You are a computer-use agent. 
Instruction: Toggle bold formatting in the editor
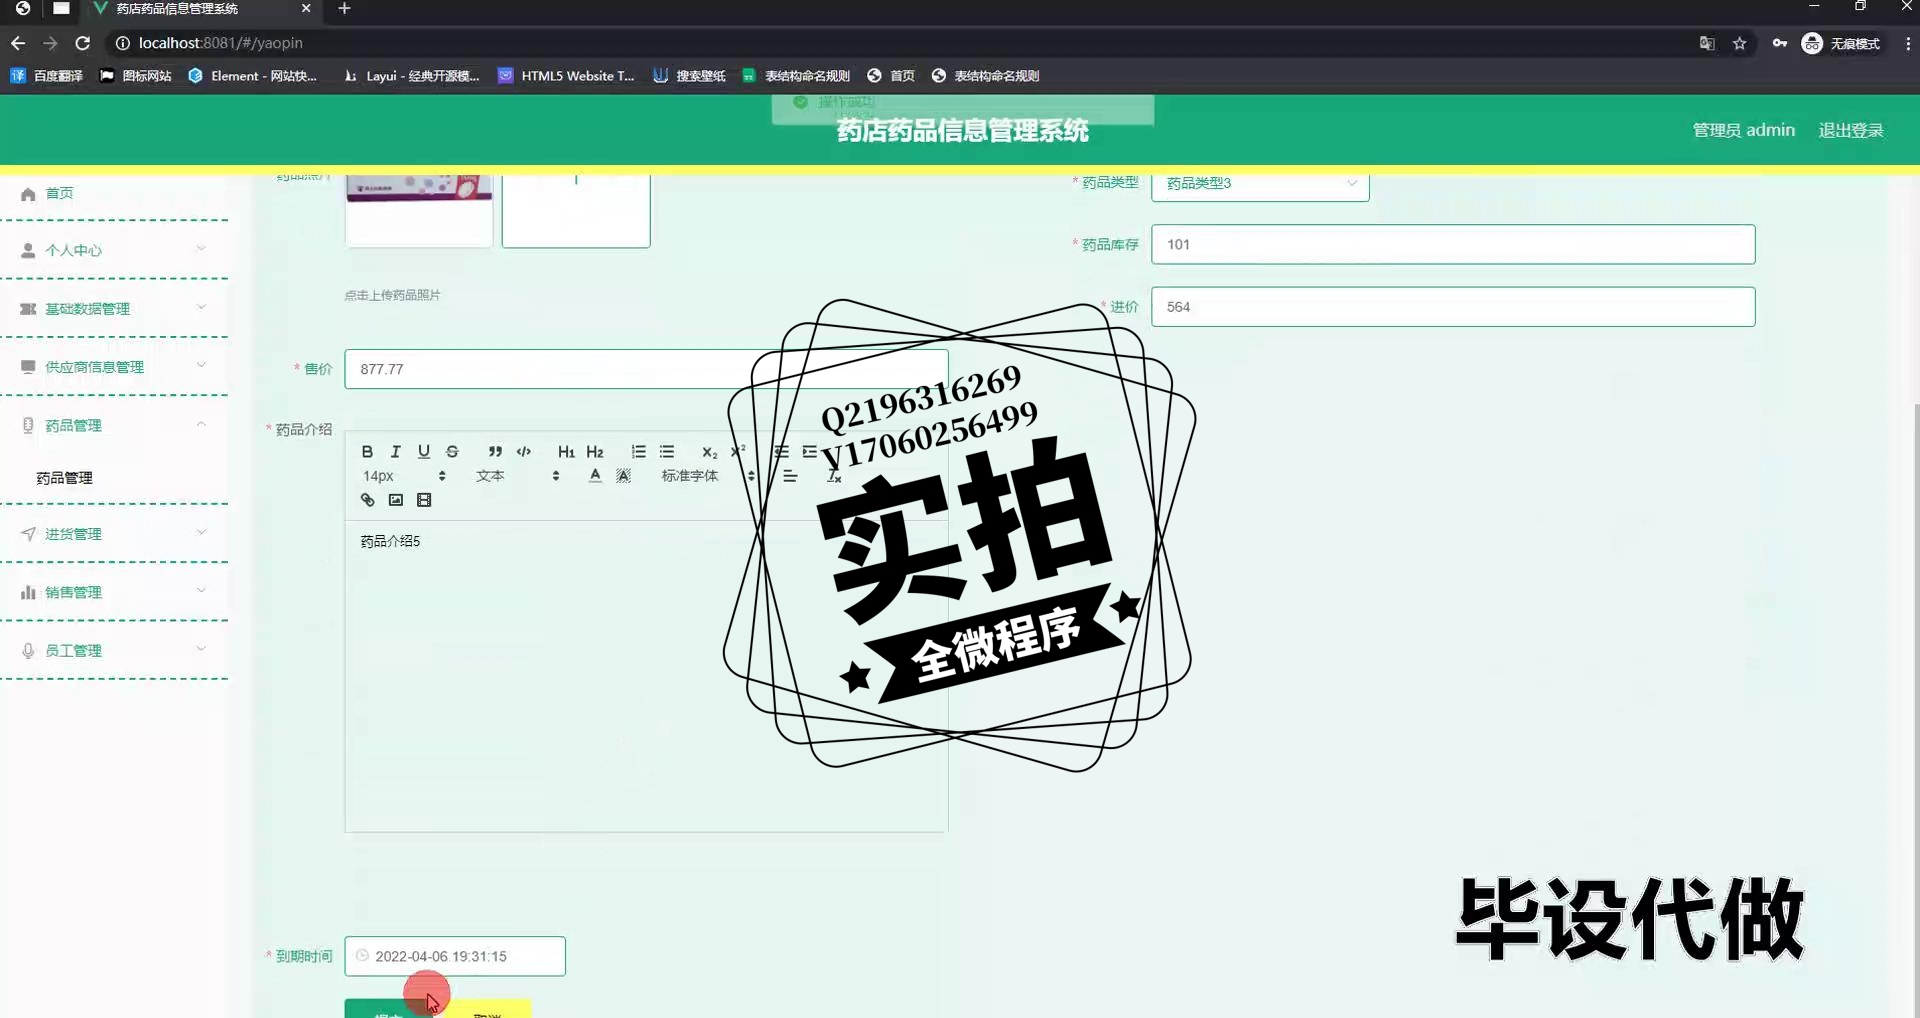pos(367,452)
